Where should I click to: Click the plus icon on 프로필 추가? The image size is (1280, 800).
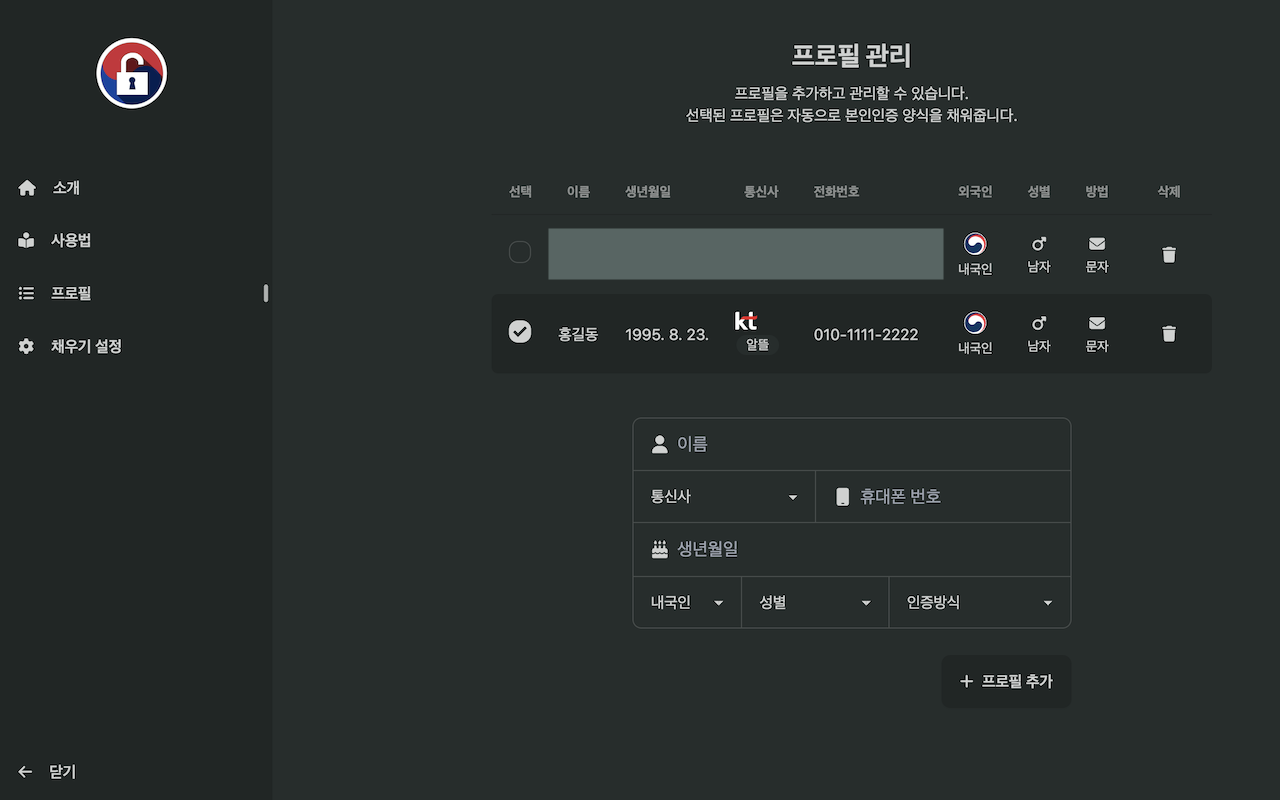click(x=966, y=681)
